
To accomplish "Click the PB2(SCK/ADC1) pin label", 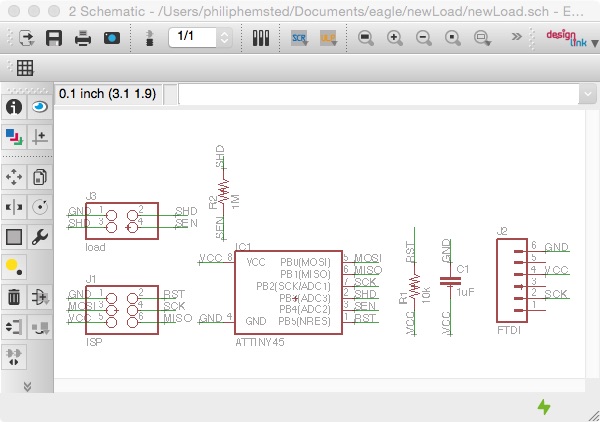I will pos(293,286).
